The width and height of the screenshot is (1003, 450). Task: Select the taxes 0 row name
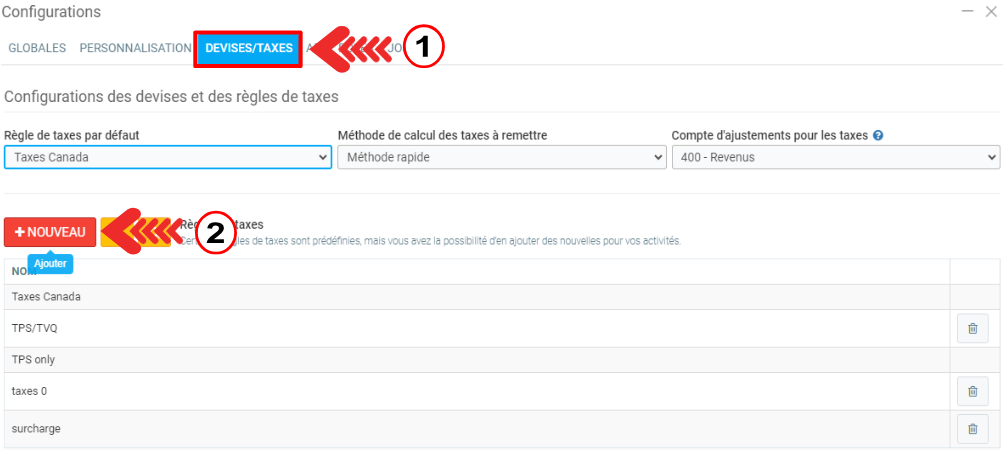click(x=30, y=391)
